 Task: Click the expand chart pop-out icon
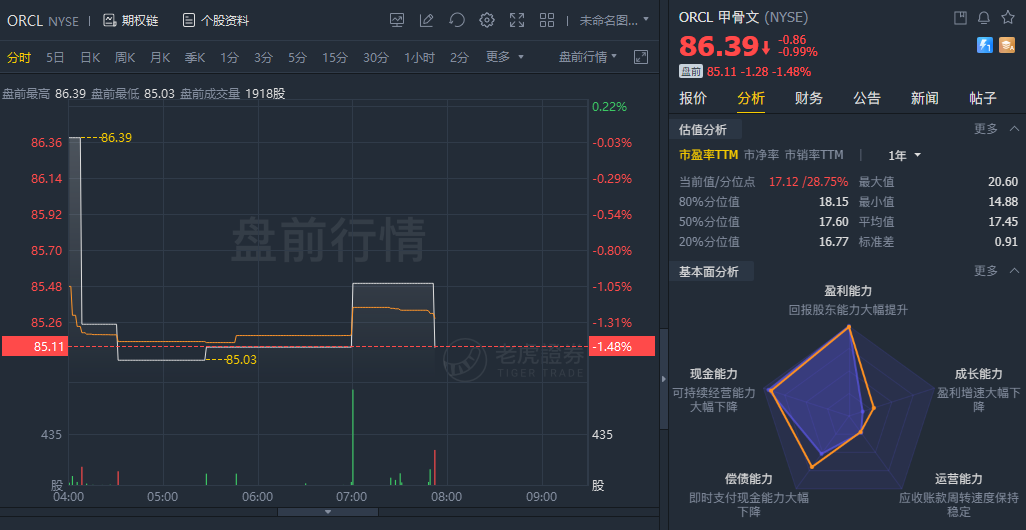pos(641,57)
